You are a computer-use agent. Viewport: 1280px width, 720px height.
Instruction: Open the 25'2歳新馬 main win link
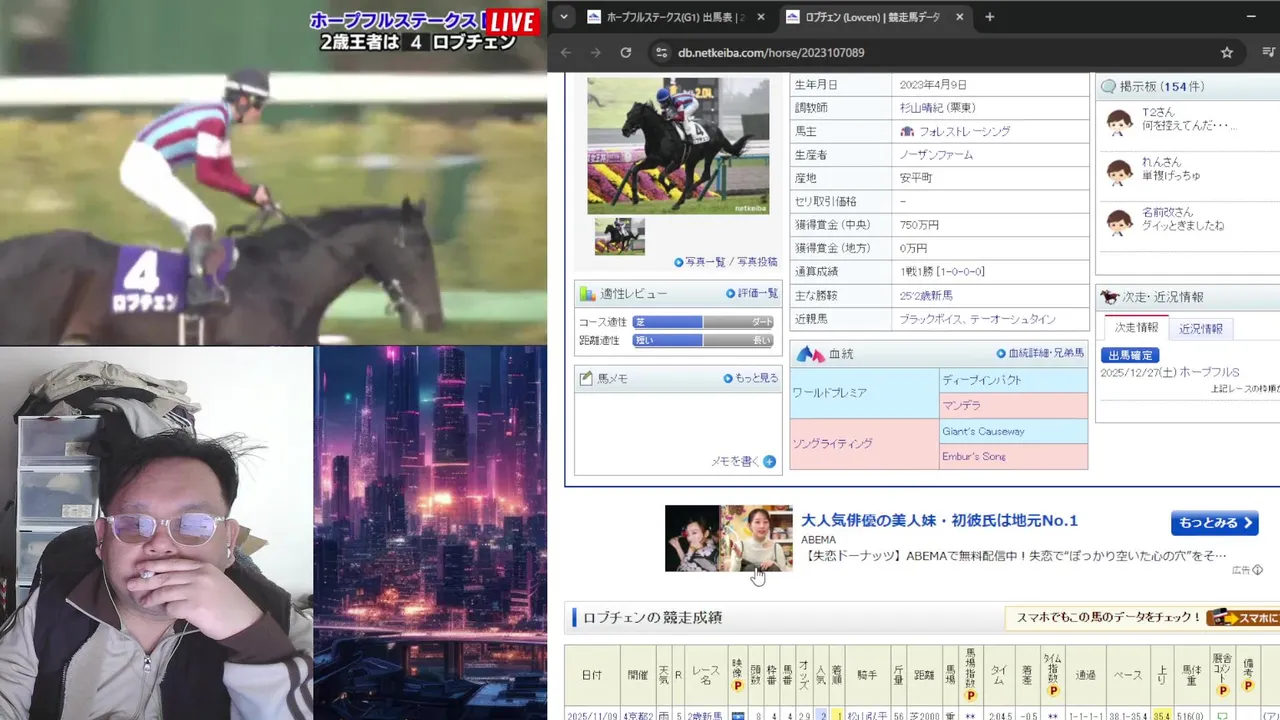pyautogui.click(x=926, y=296)
